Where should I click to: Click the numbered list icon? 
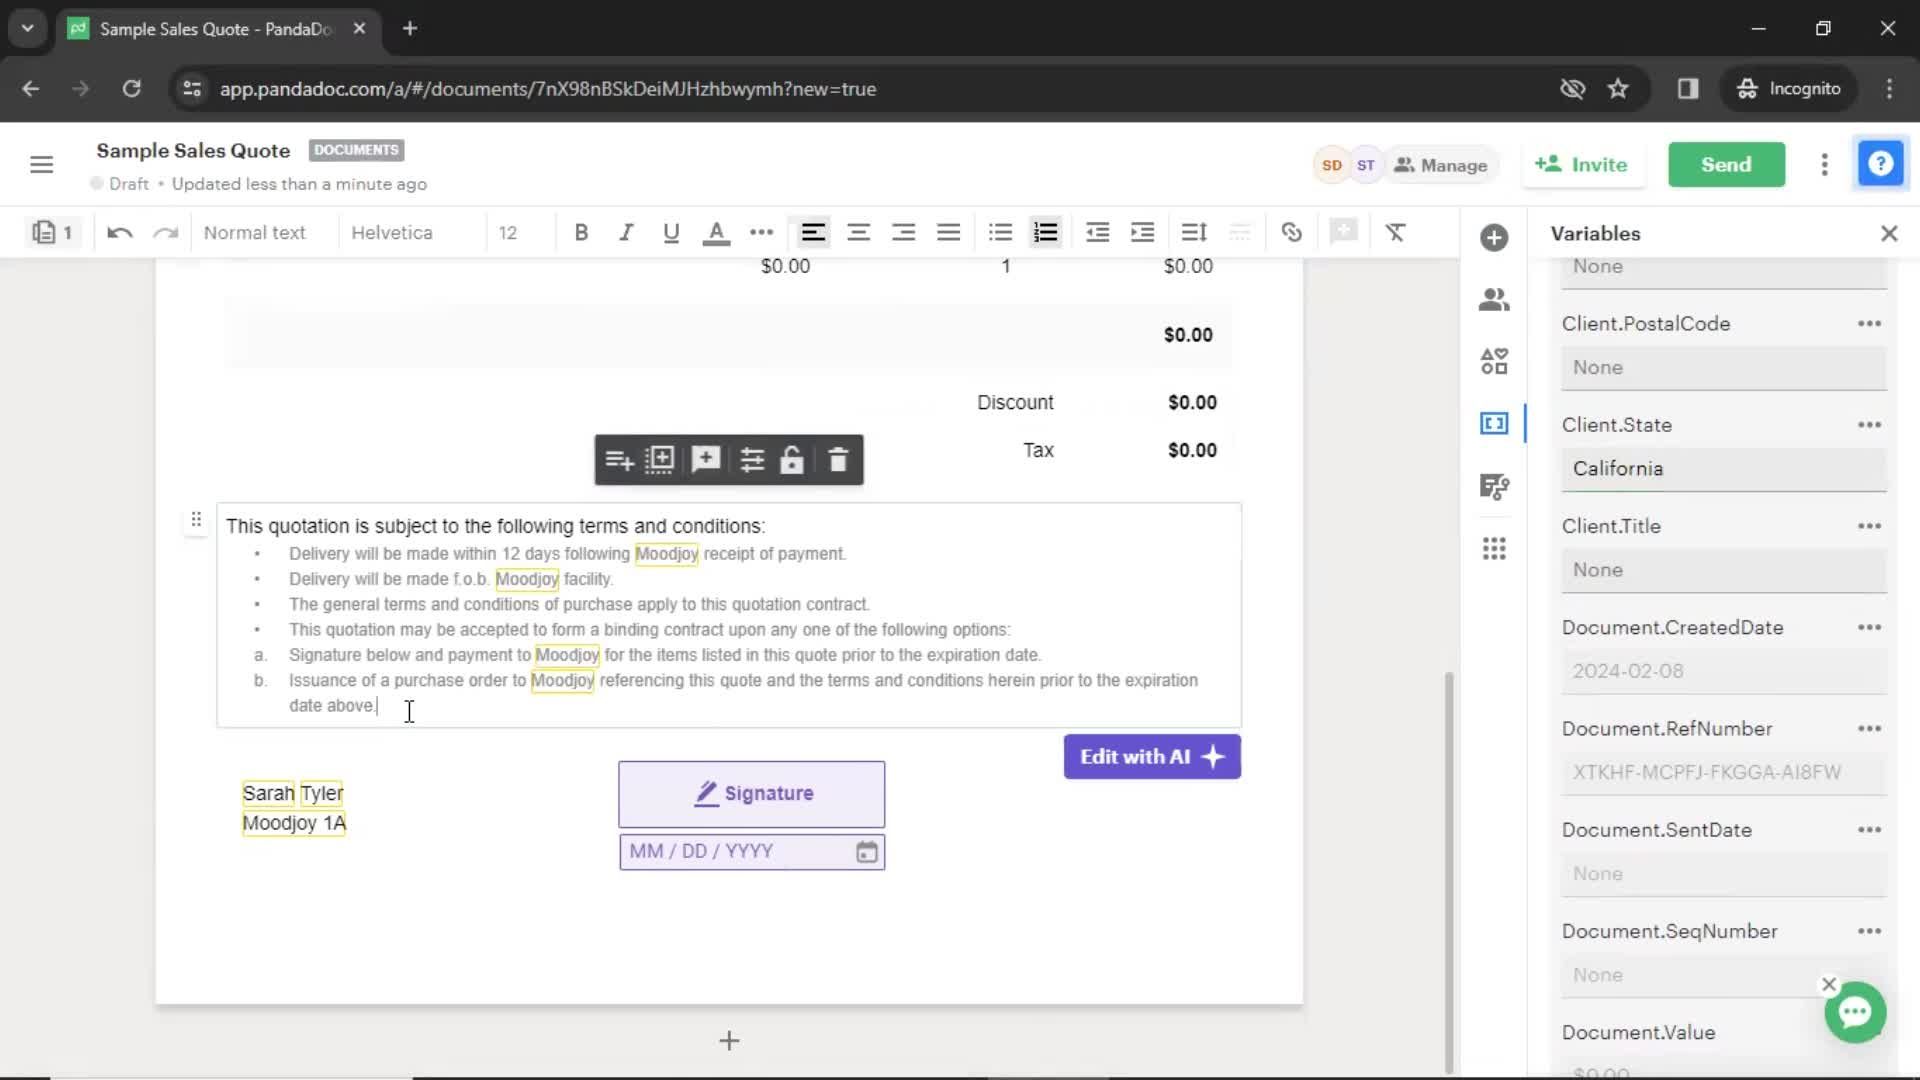pyautogui.click(x=1046, y=232)
